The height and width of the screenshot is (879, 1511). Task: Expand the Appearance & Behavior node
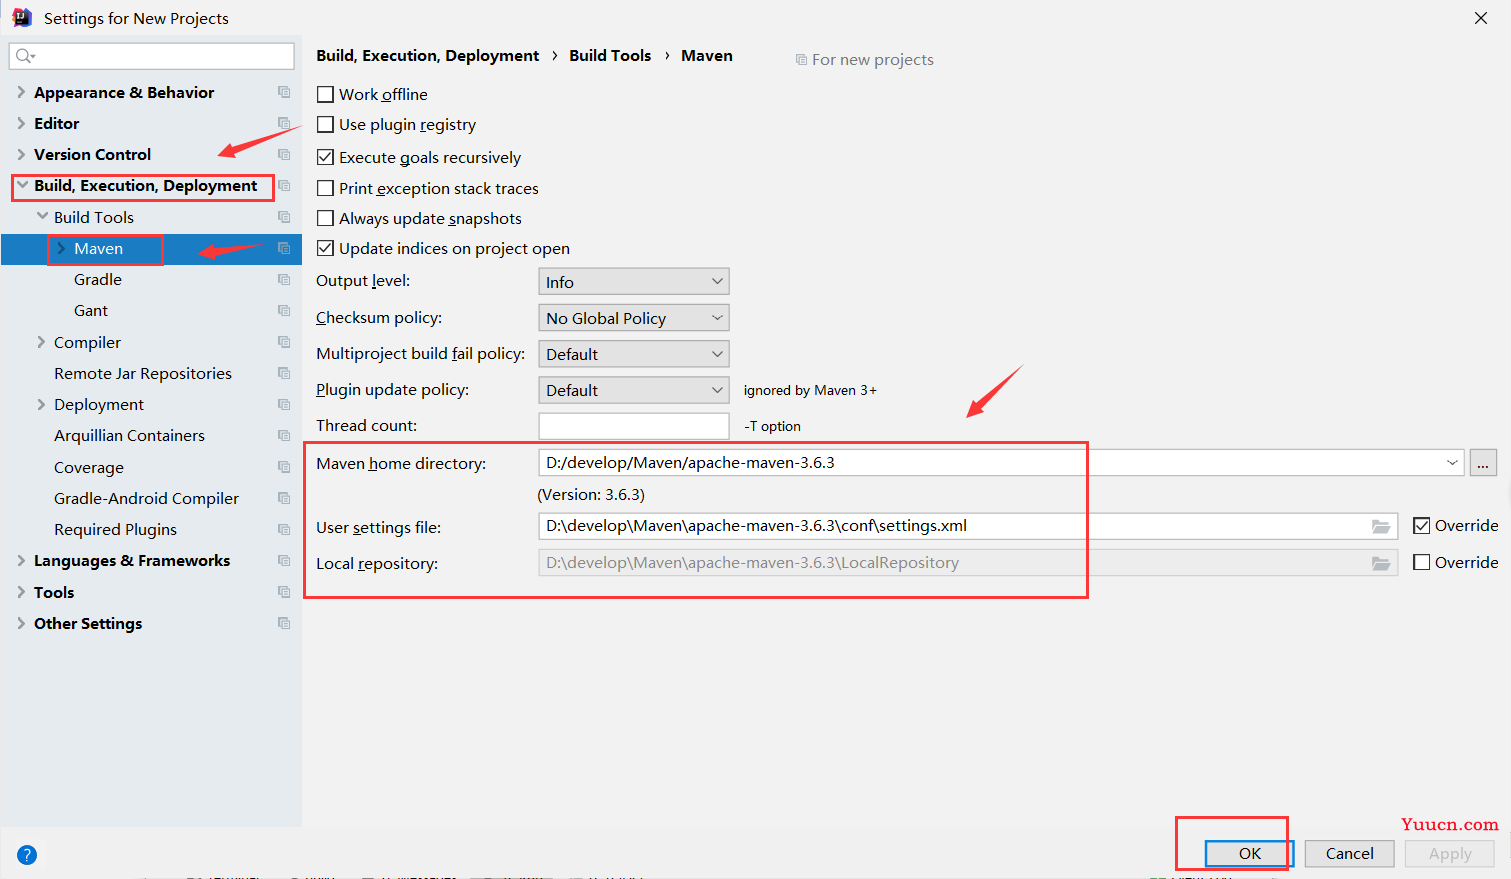(21, 92)
